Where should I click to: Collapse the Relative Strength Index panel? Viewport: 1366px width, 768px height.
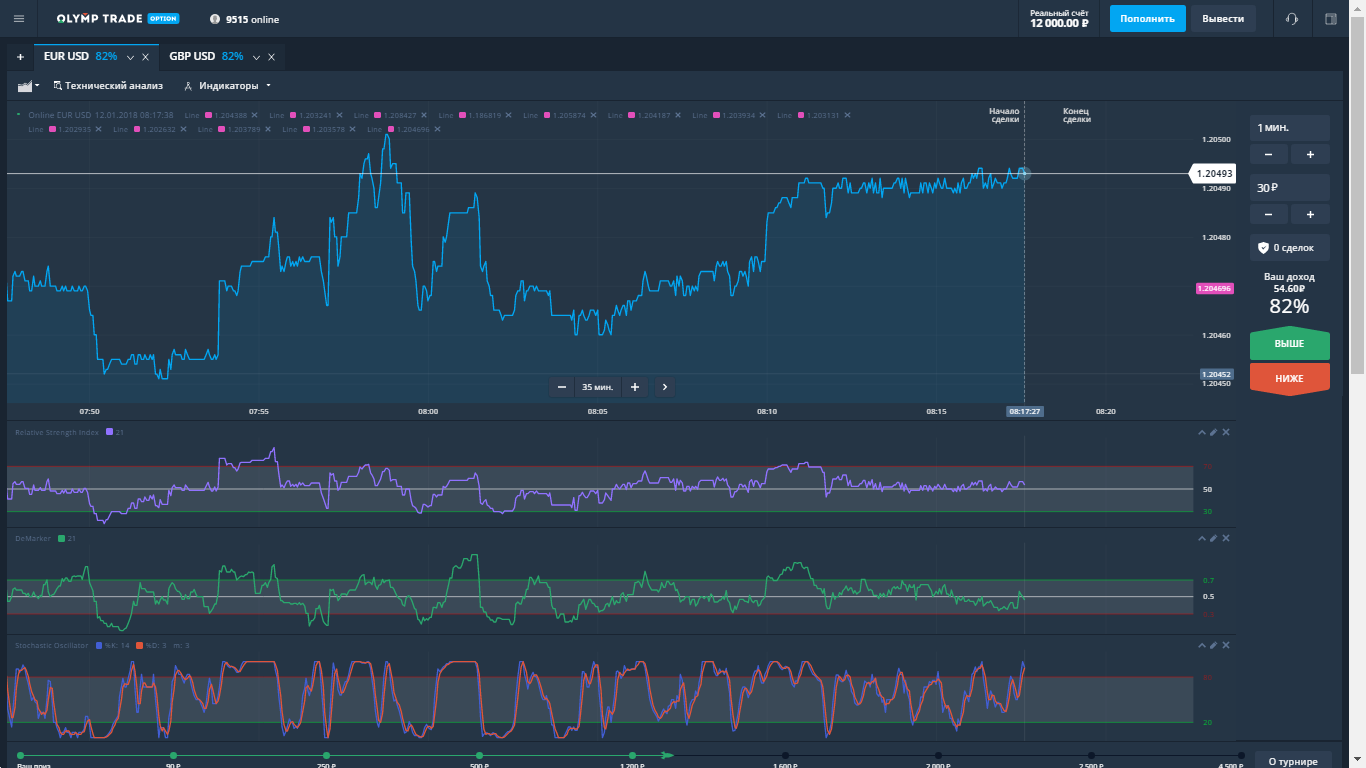[x=1202, y=432]
